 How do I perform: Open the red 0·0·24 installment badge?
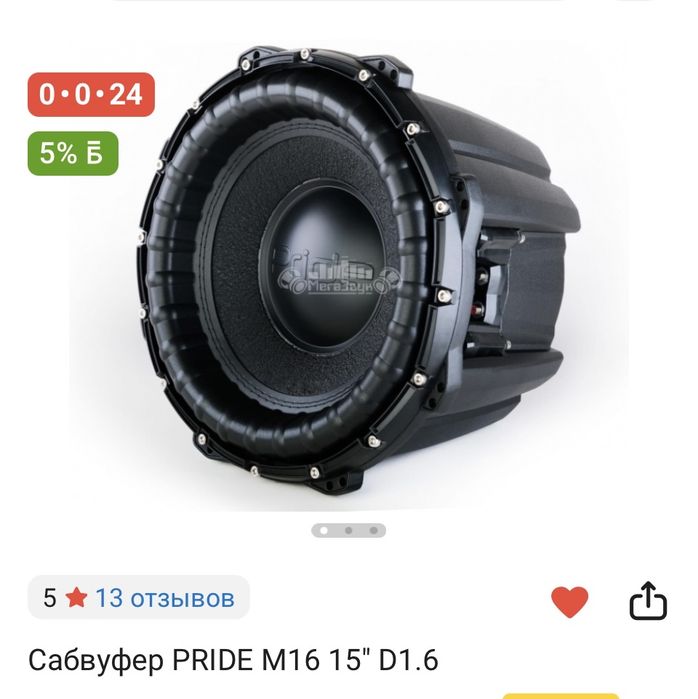pyautogui.click(x=91, y=95)
